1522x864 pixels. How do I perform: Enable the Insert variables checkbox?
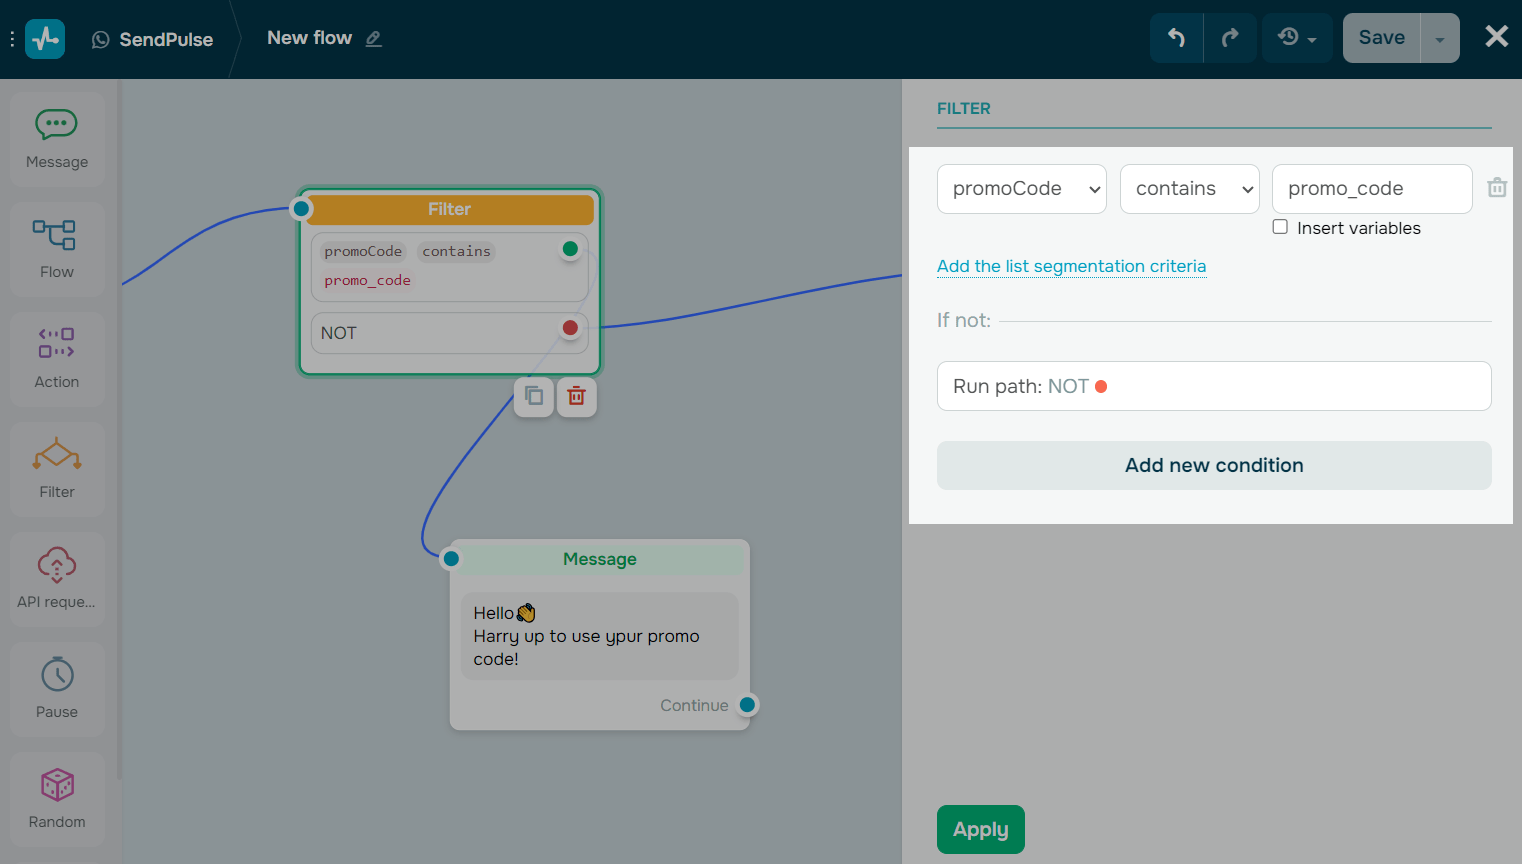(1280, 227)
